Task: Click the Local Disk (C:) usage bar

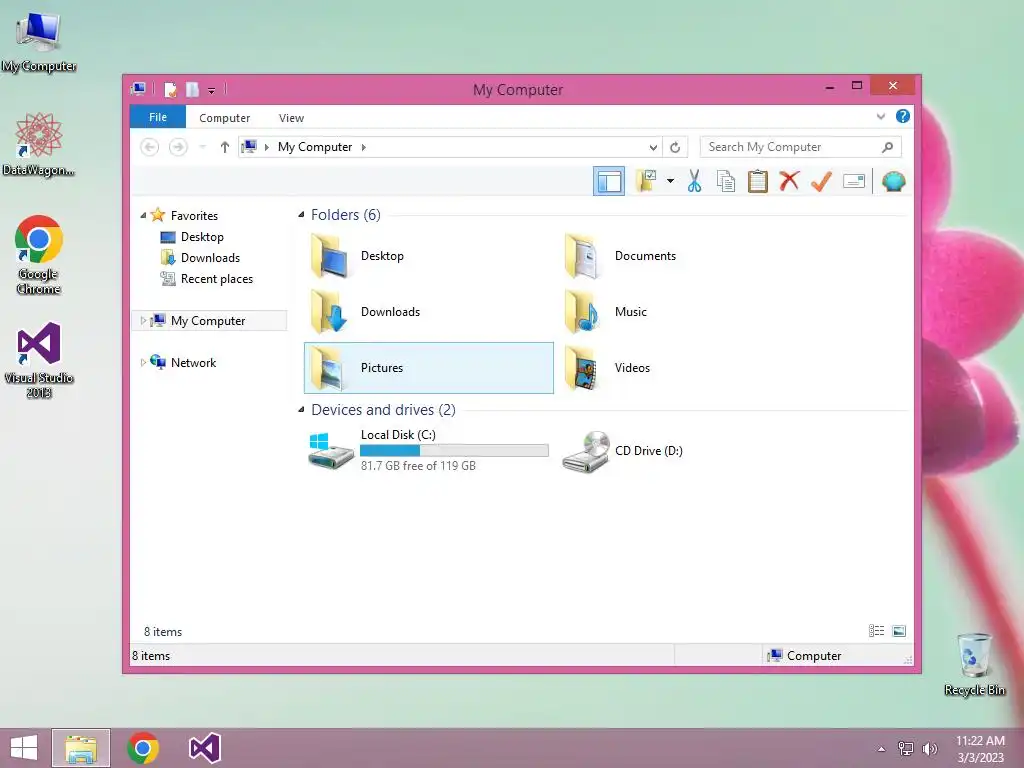Action: point(455,451)
